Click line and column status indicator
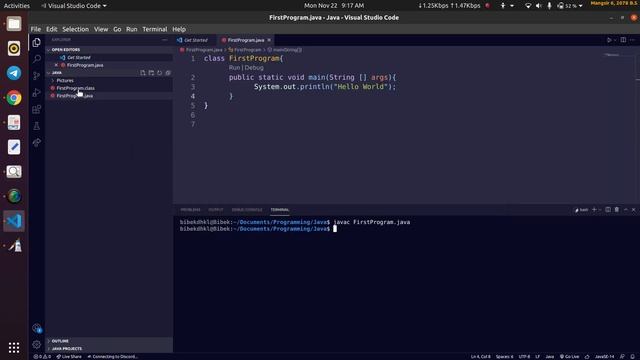Image resolution: width=640 pixels, height=360 pixels. (480, 357)
